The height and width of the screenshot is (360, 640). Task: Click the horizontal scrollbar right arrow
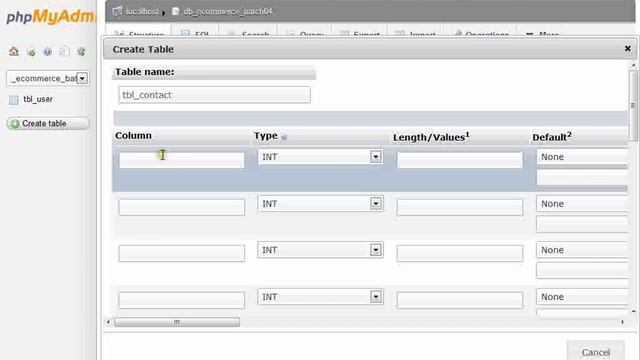click(x=622, y=322)
